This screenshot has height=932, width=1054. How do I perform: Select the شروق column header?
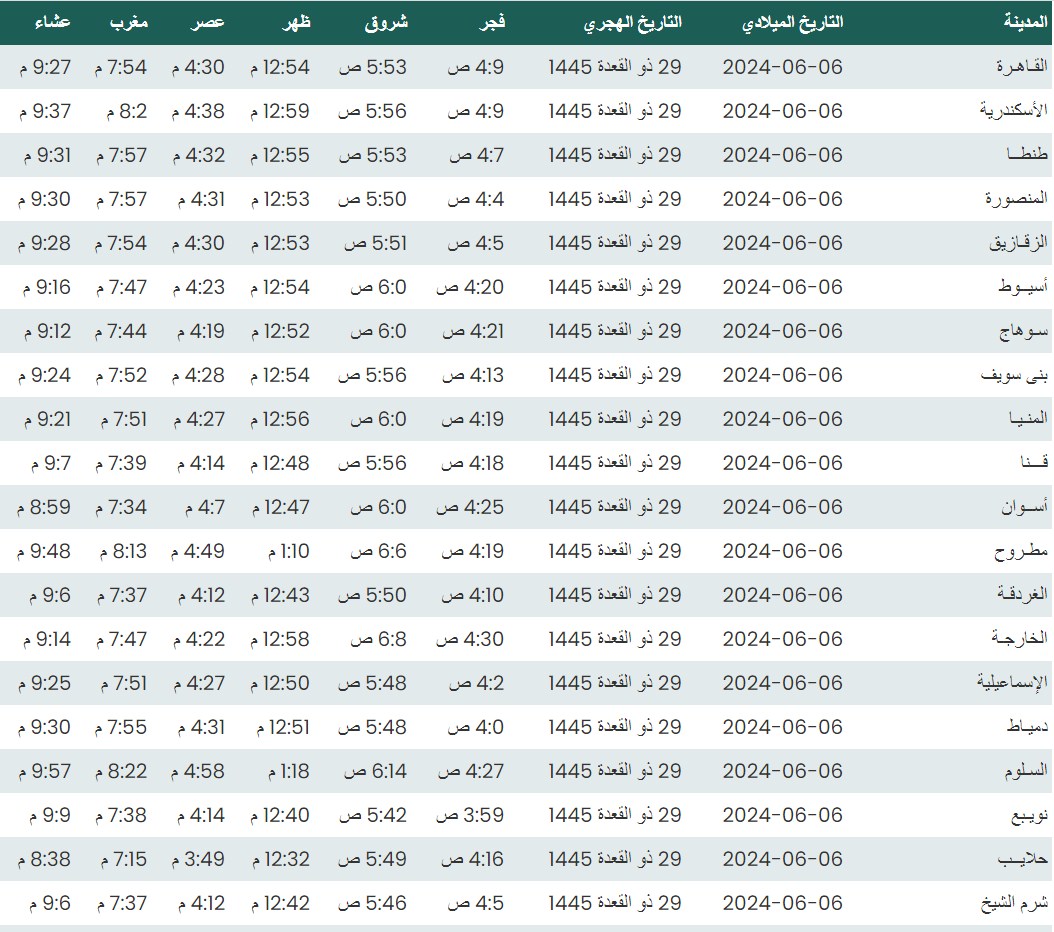pyautogui.click(x=388, y=22)
